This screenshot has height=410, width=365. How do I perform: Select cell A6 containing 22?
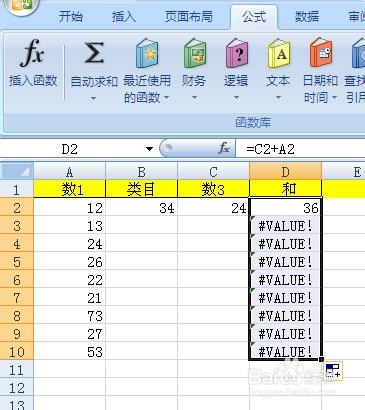tap(69, 279)
